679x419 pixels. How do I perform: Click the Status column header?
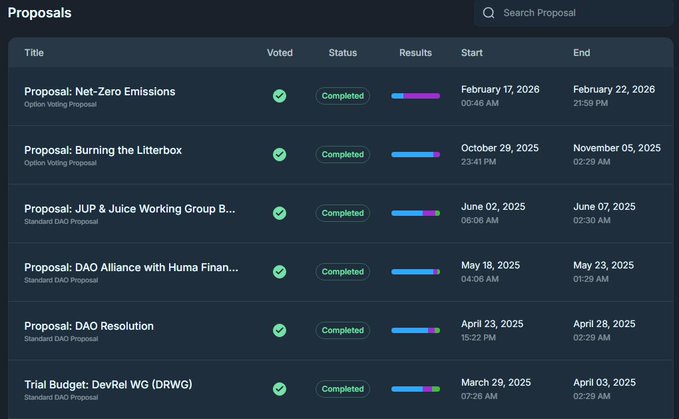pos(343,53)
